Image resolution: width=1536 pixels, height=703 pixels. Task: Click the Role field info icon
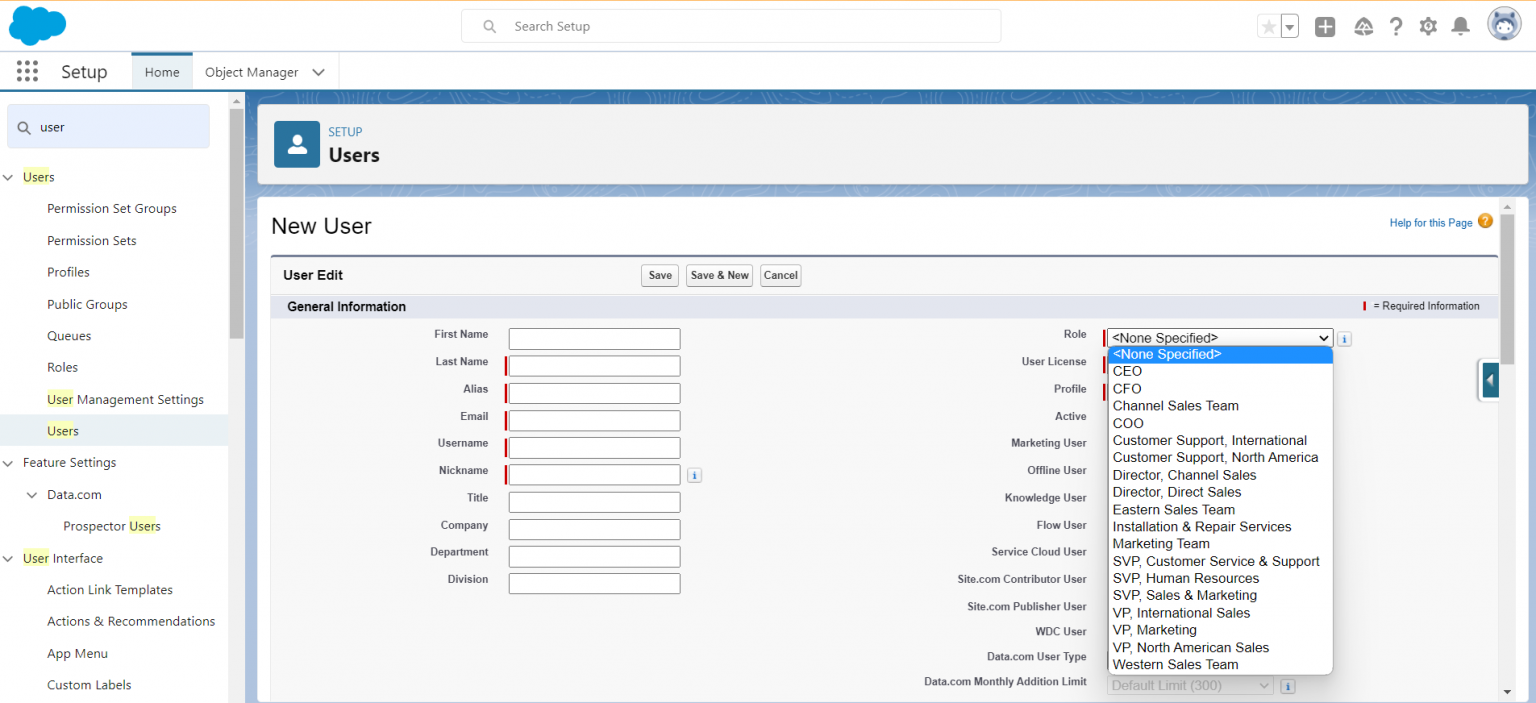pyautogui.click(x=1345, y=339)
